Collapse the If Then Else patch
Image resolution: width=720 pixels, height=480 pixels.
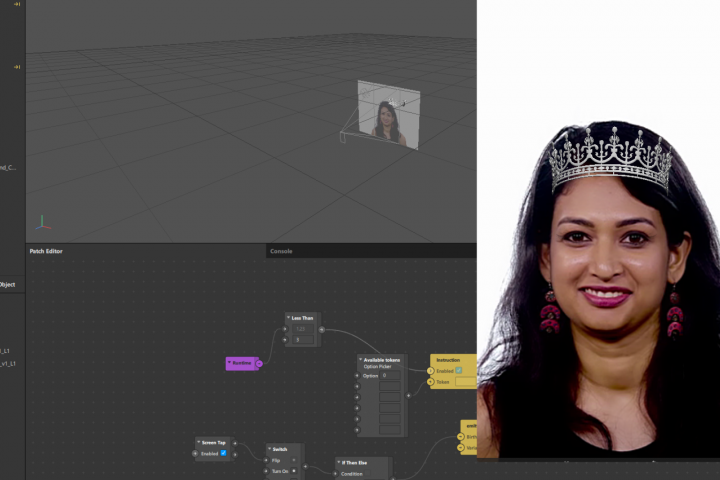click(x=338, y=463)
